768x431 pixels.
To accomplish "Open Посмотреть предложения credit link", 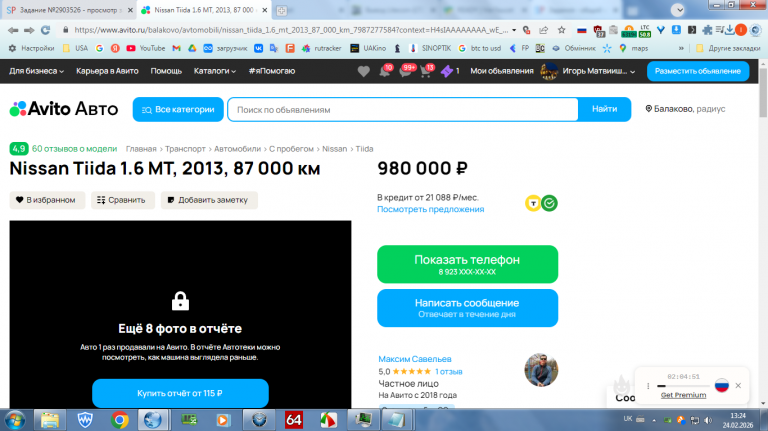I will click(431, 209).
